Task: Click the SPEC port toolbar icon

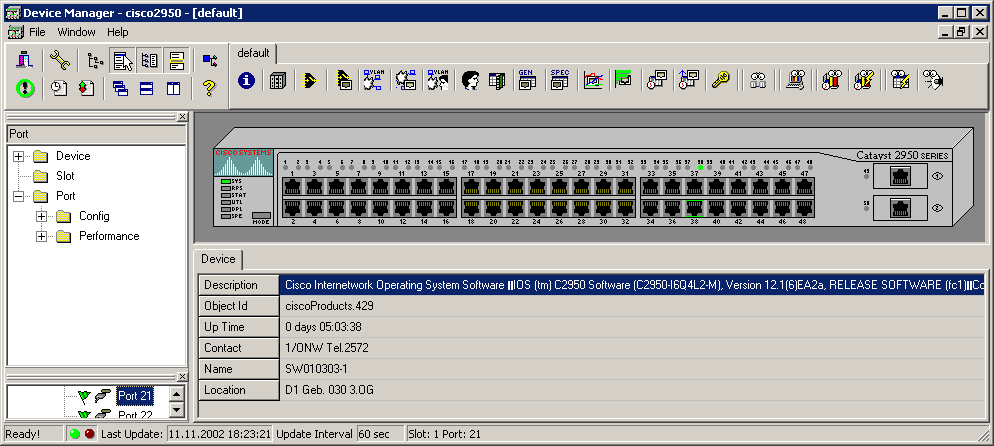Action: 559,81
